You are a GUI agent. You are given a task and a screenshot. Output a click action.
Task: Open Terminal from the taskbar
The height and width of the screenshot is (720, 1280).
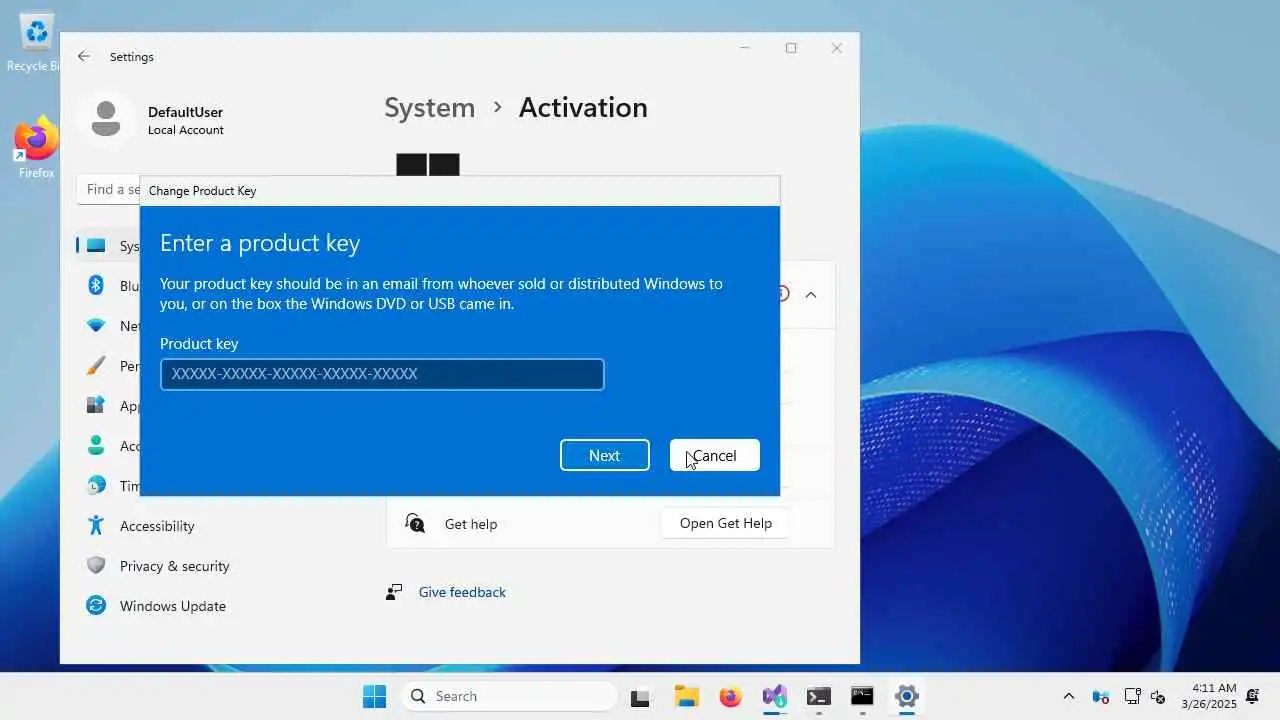pyautogui.click(x=819, y=696)
